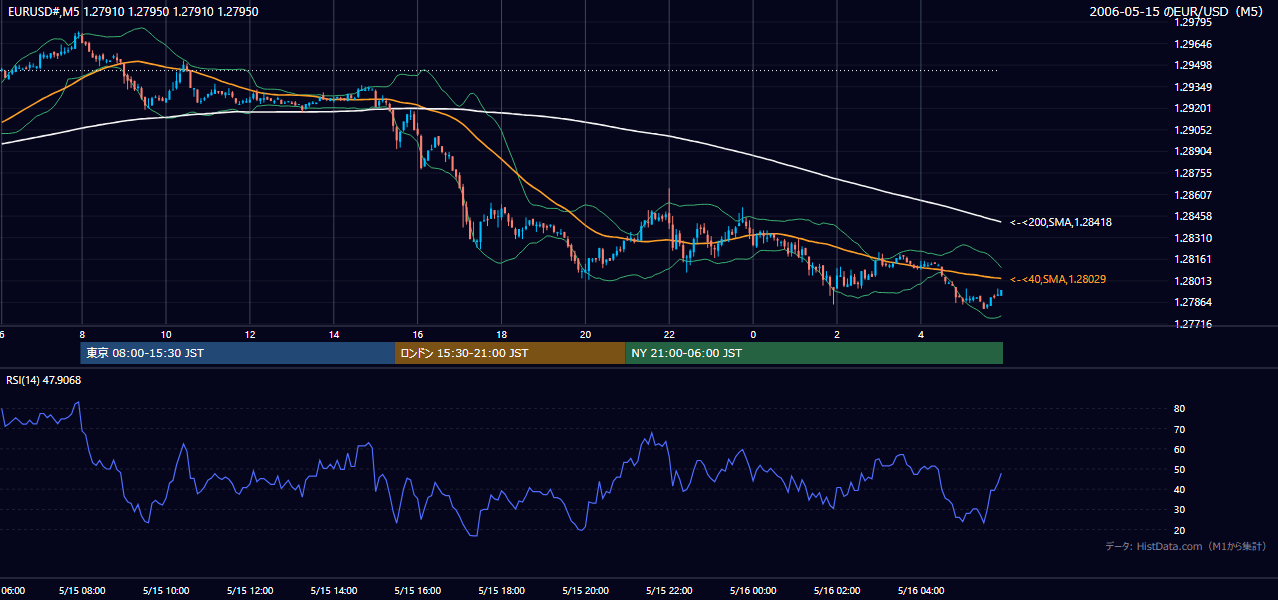Click the 5/15 16:00 date label
The height and width of the screenshot is (600, 1278).
point(418,590)
